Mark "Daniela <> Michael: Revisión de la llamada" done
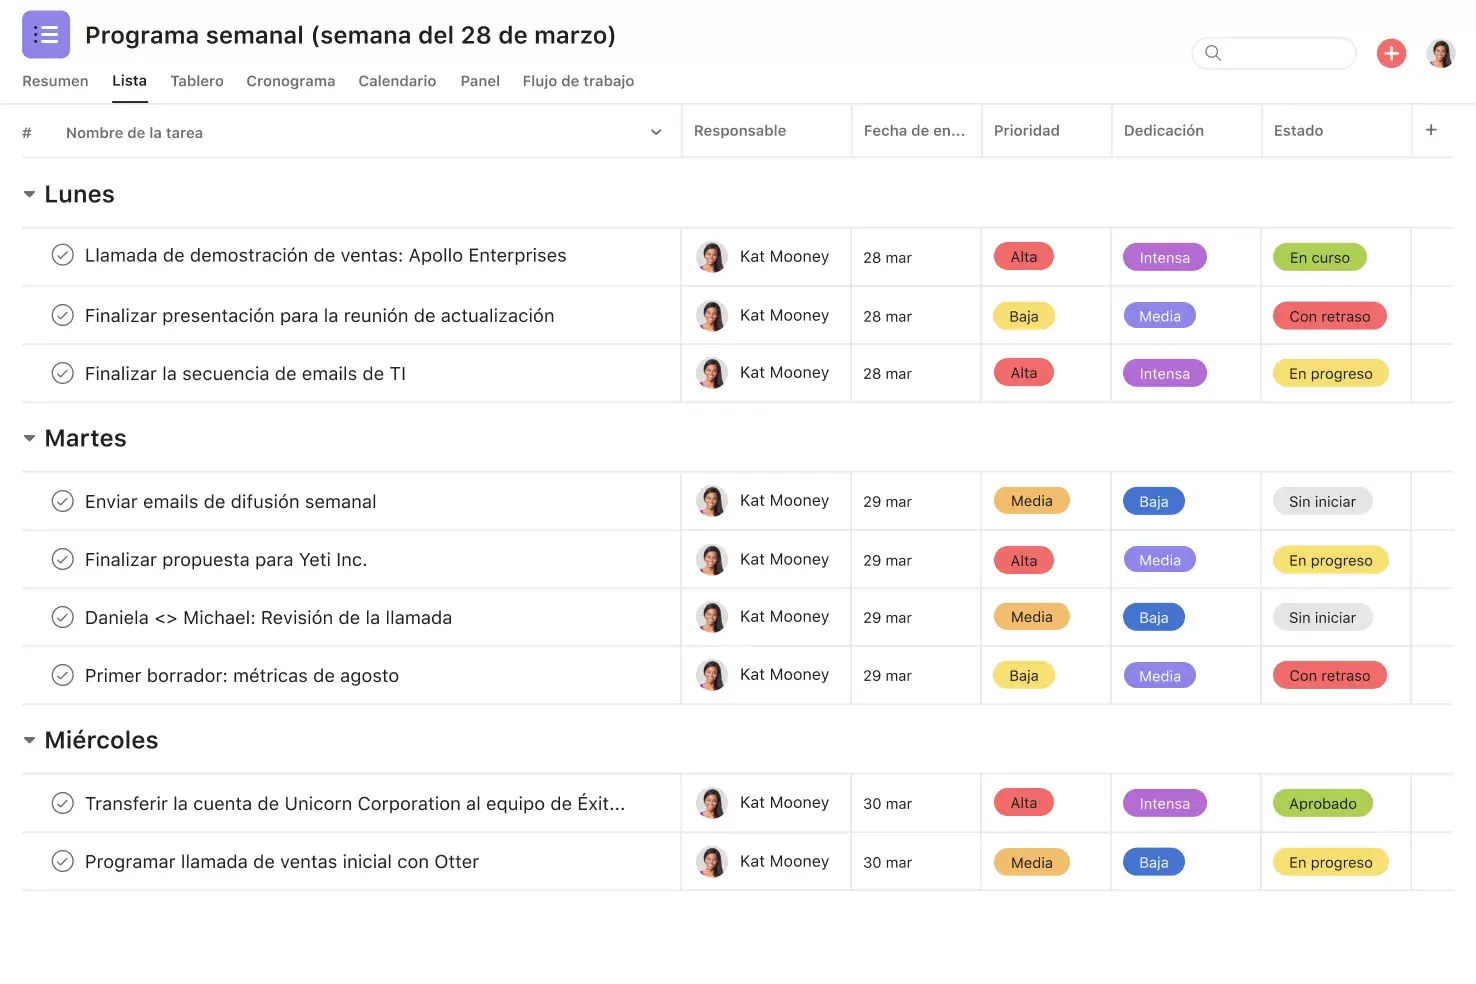Image resolution: width=1476 pixels, height=984 pixels. [62, 616]
